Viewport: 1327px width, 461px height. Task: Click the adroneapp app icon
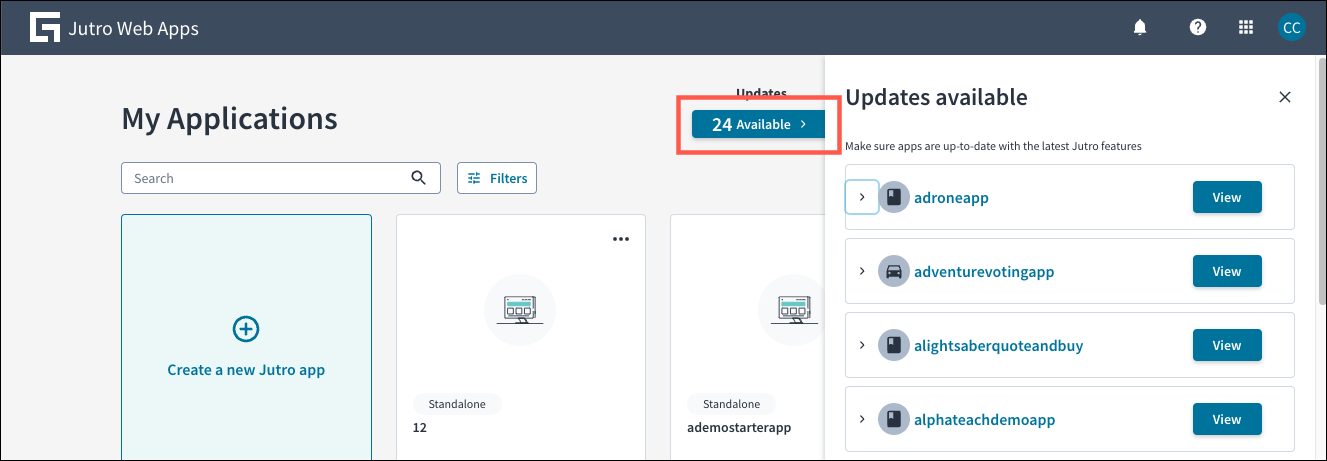[894, 197]
